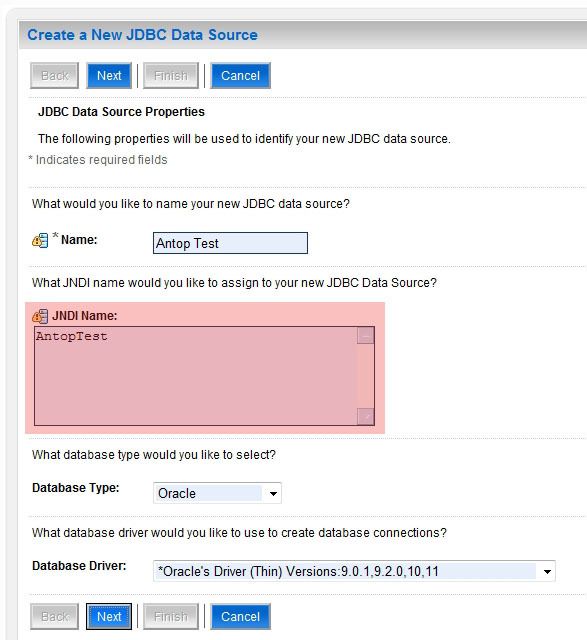Click the 'Database Driver:' label
The width and height of the screenshot is (587, 640).
[x=79, y=566]
